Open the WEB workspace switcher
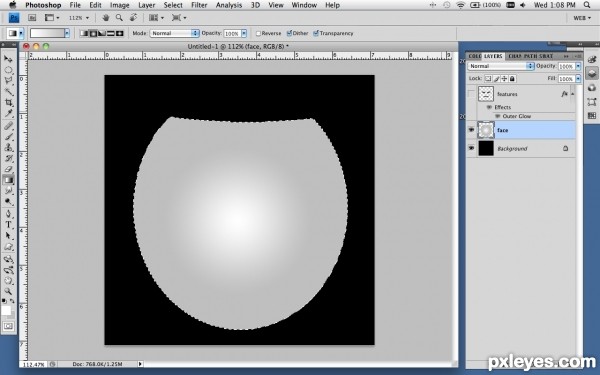Viewport: 600px width, 375px height. click(x=582, y=18)
